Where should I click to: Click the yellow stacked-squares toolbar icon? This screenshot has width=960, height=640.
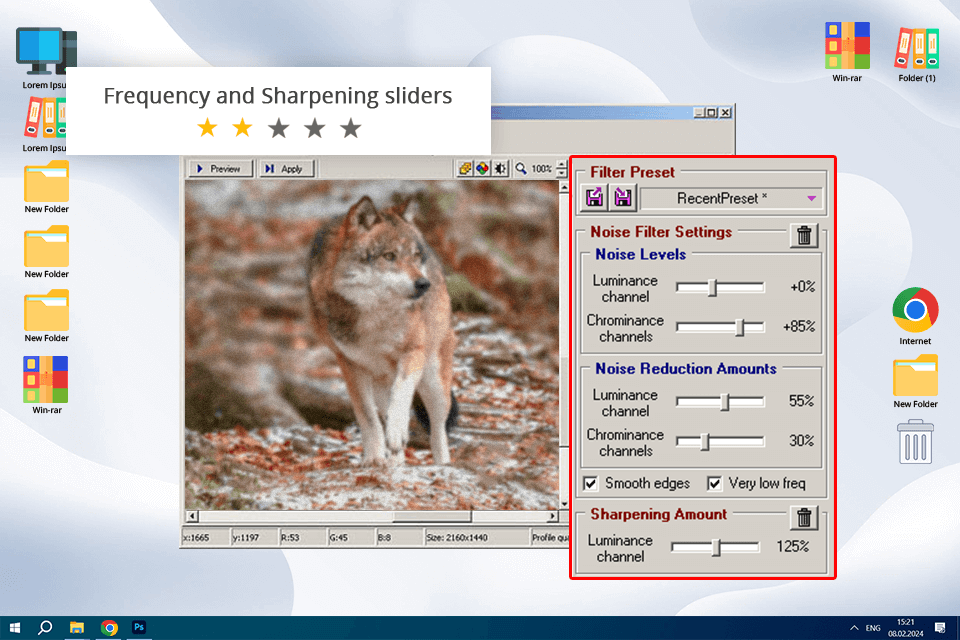(x=465, y=168)
